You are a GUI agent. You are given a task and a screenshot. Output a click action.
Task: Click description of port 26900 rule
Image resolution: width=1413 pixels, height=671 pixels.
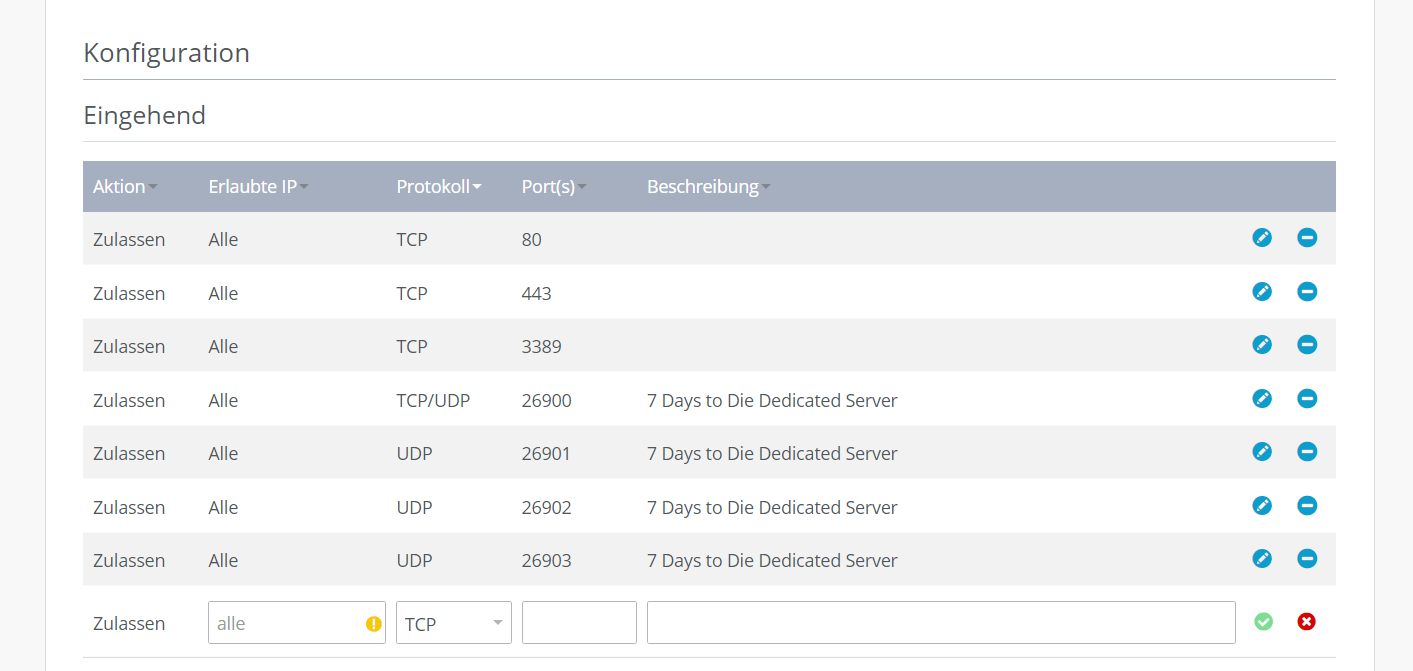[772, 401]
